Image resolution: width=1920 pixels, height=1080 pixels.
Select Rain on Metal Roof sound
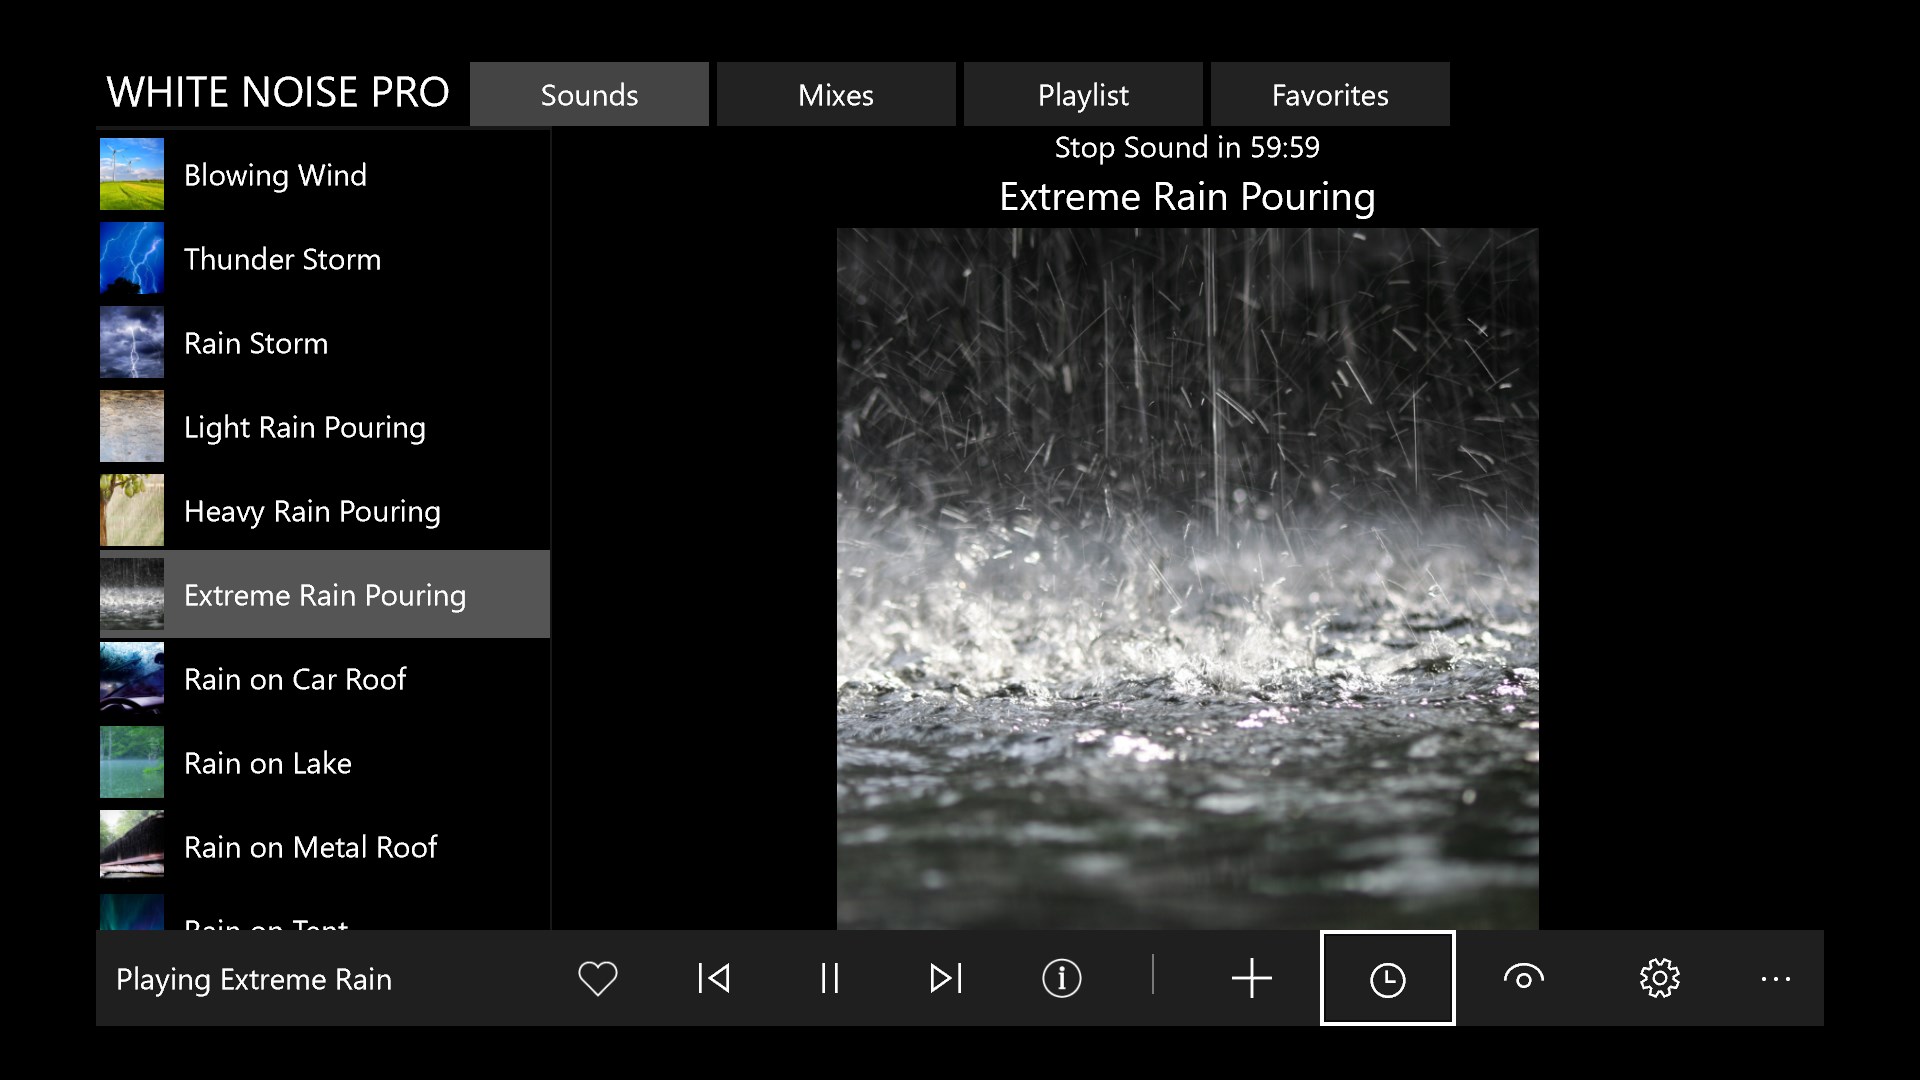tap(310, 847)
